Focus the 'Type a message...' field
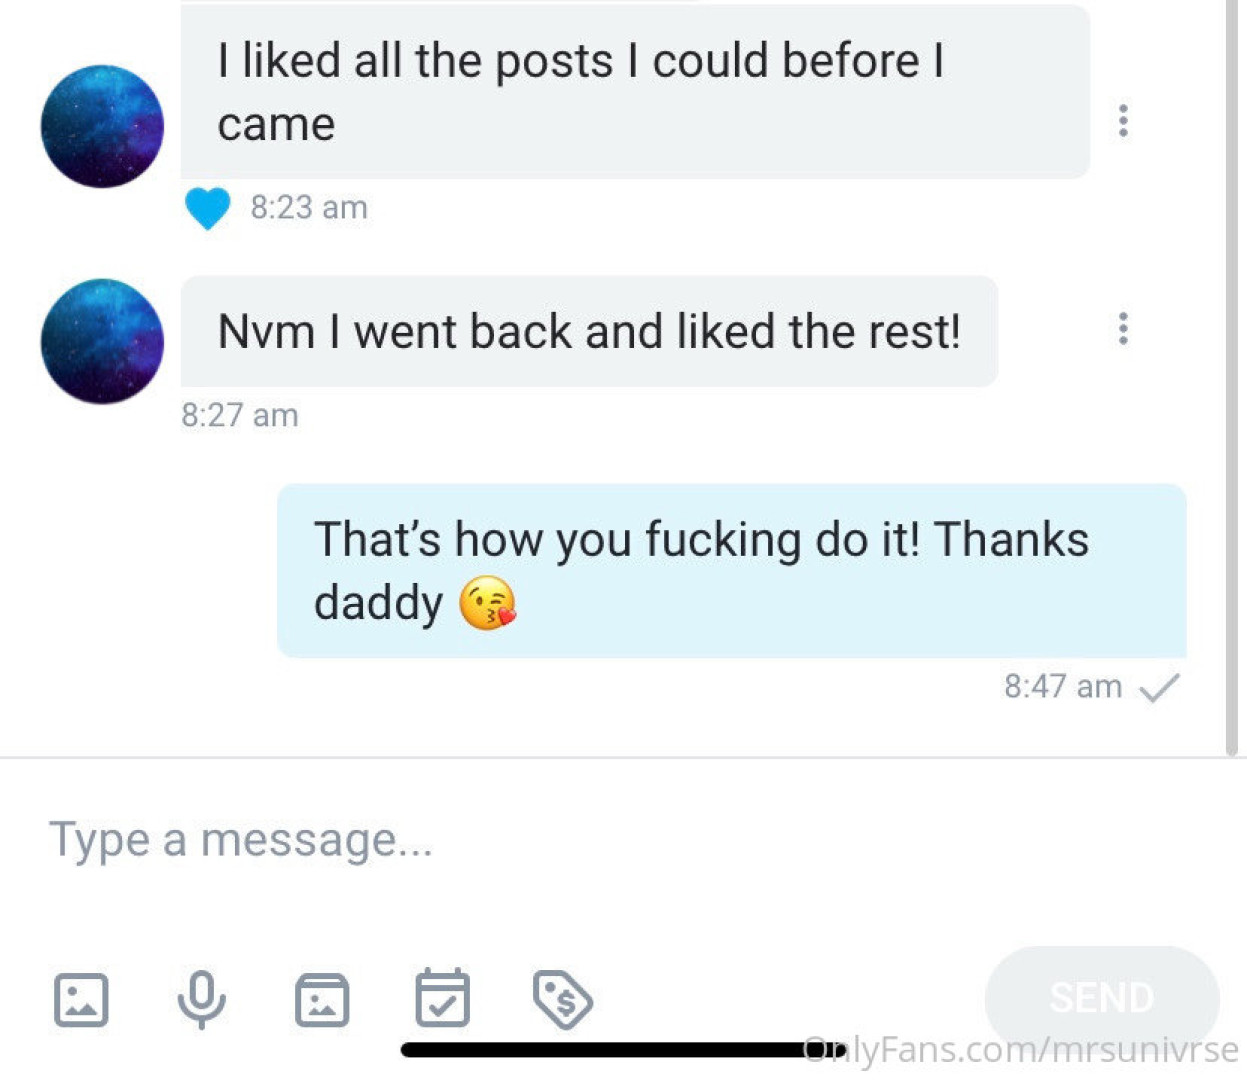 tap(620, 840)
